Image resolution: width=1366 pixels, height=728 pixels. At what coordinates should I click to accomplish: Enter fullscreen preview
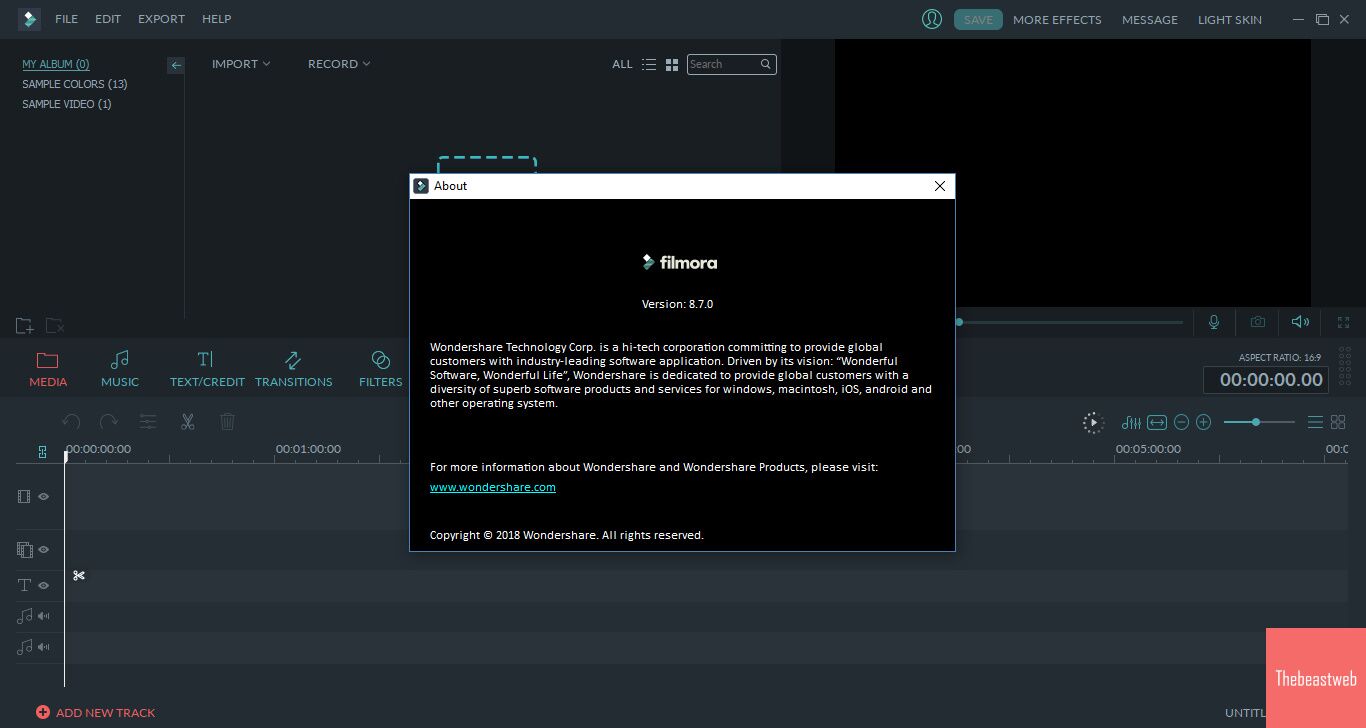coord(1343,322)
